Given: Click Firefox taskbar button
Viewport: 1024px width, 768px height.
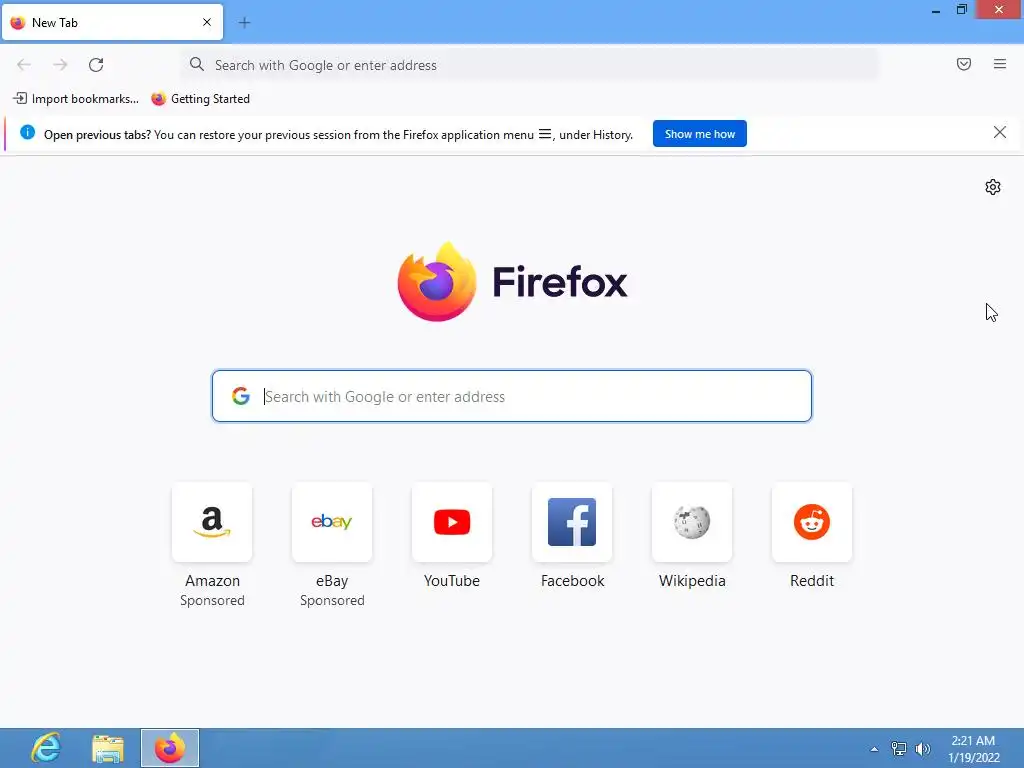Looking at the screenshot, I should [170, 748].
